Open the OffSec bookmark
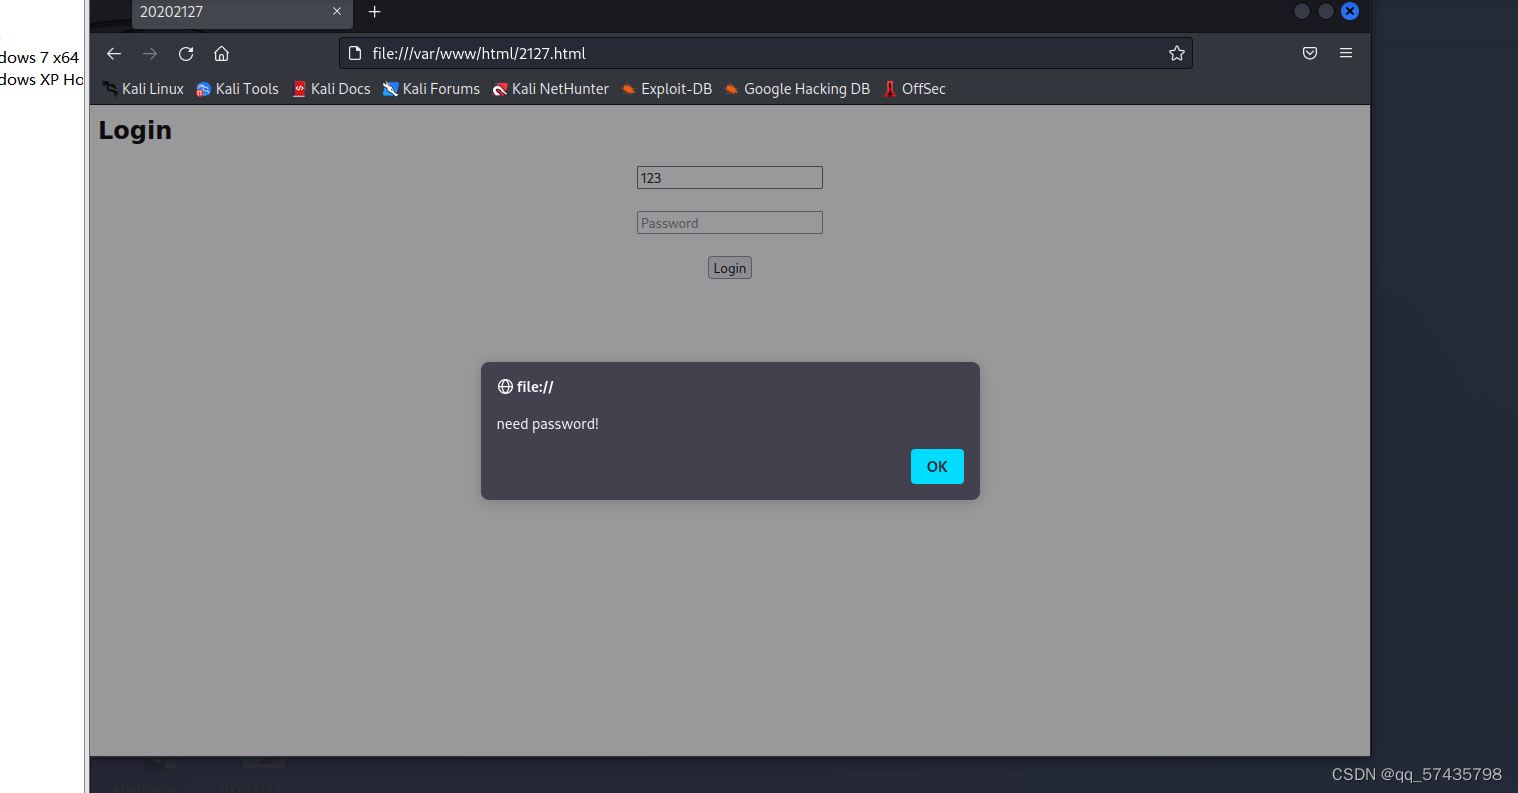The width and height of the screenshot is (1518, 793). 914,89
